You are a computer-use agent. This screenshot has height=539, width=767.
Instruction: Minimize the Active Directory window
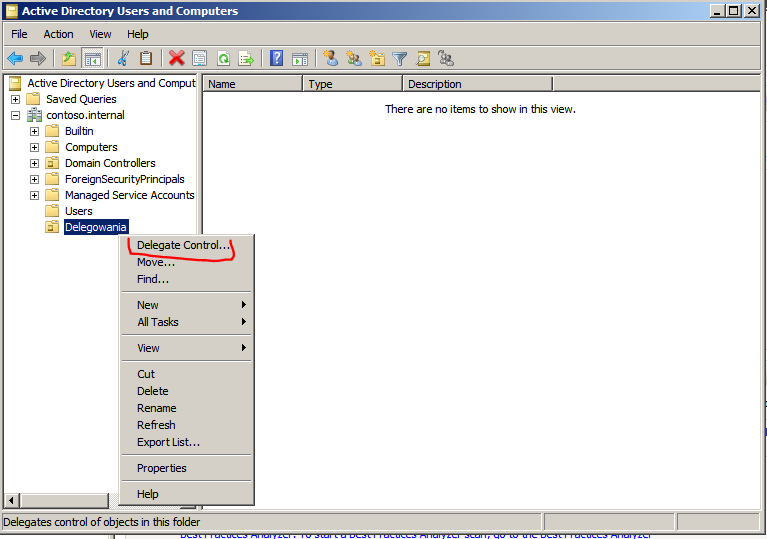pos(718,11)
